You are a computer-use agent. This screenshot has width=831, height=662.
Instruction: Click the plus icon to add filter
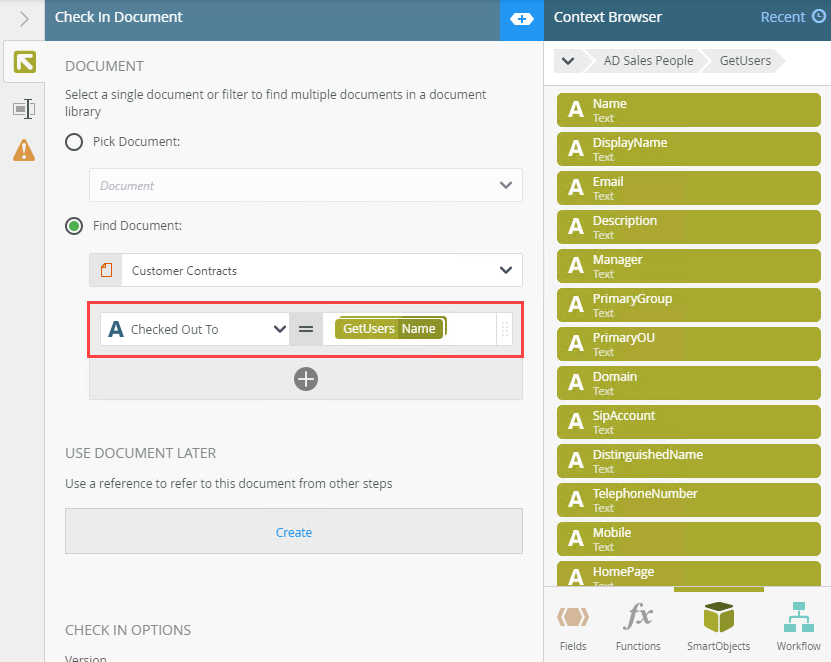pyautogui.click(x=306, y=379)
